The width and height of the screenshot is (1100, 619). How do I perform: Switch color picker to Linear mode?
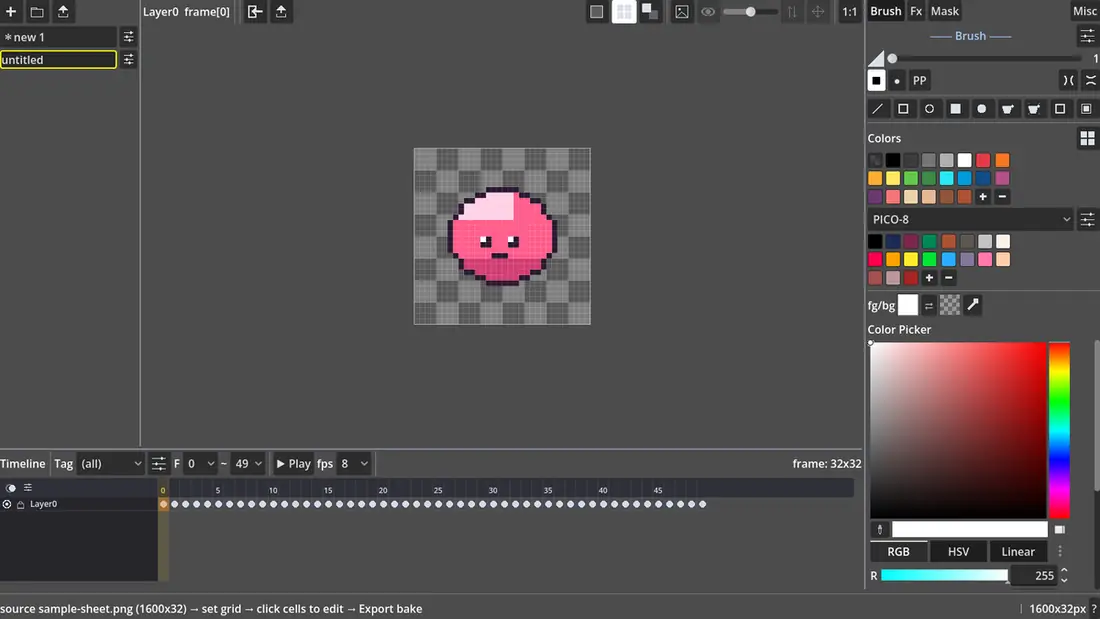(1018, 552)
